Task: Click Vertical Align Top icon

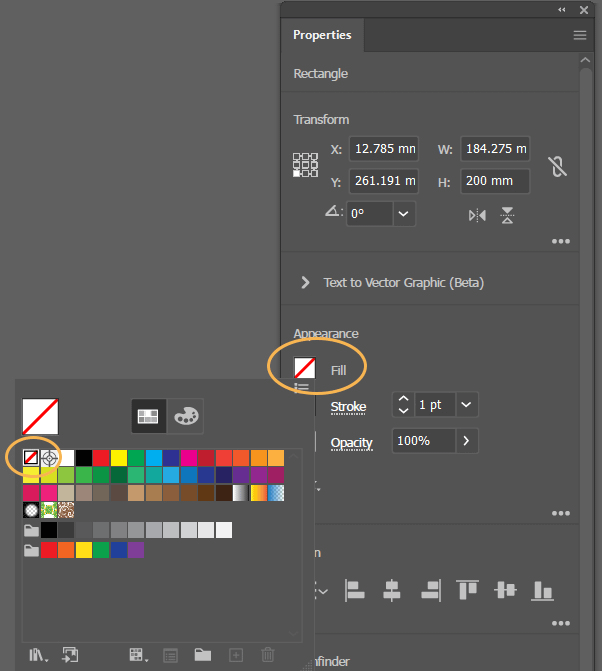Action: pos(467,591)
